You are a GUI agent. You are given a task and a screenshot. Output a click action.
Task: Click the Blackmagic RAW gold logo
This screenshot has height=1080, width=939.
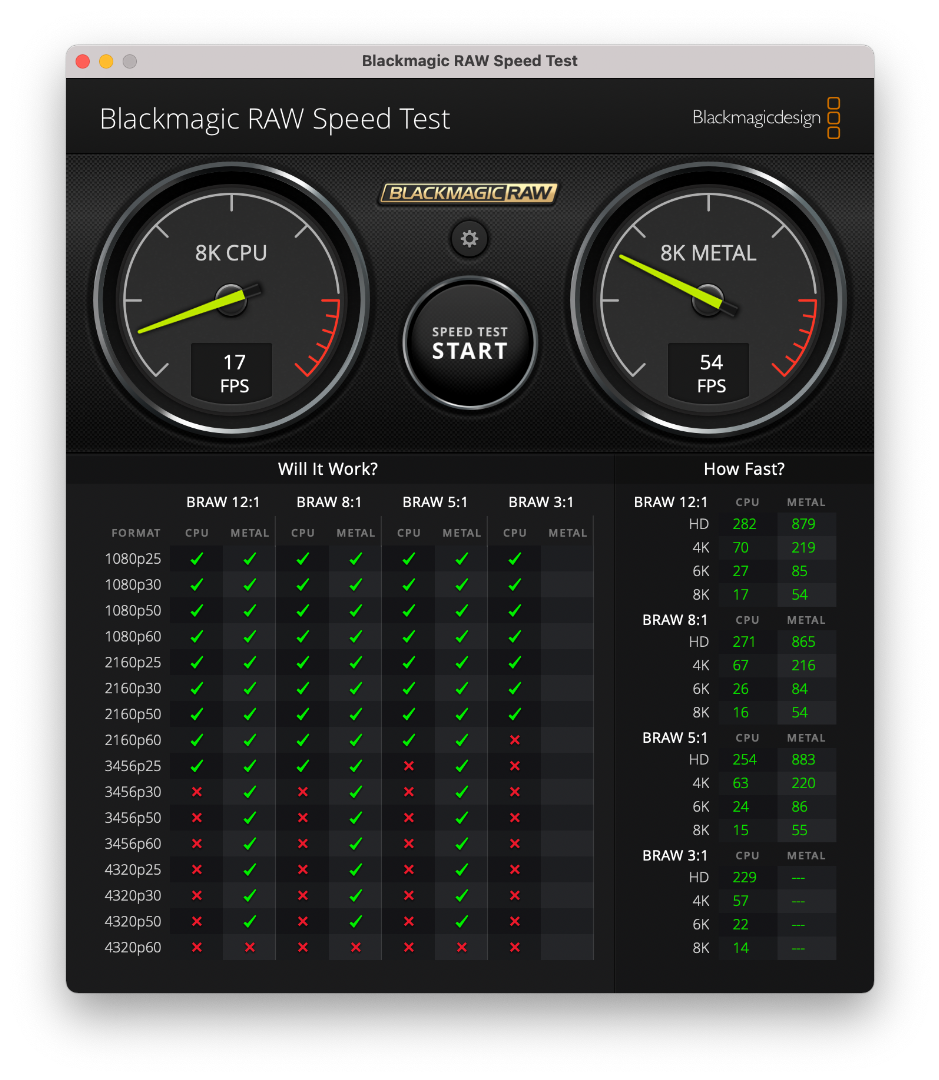(468, 193)
